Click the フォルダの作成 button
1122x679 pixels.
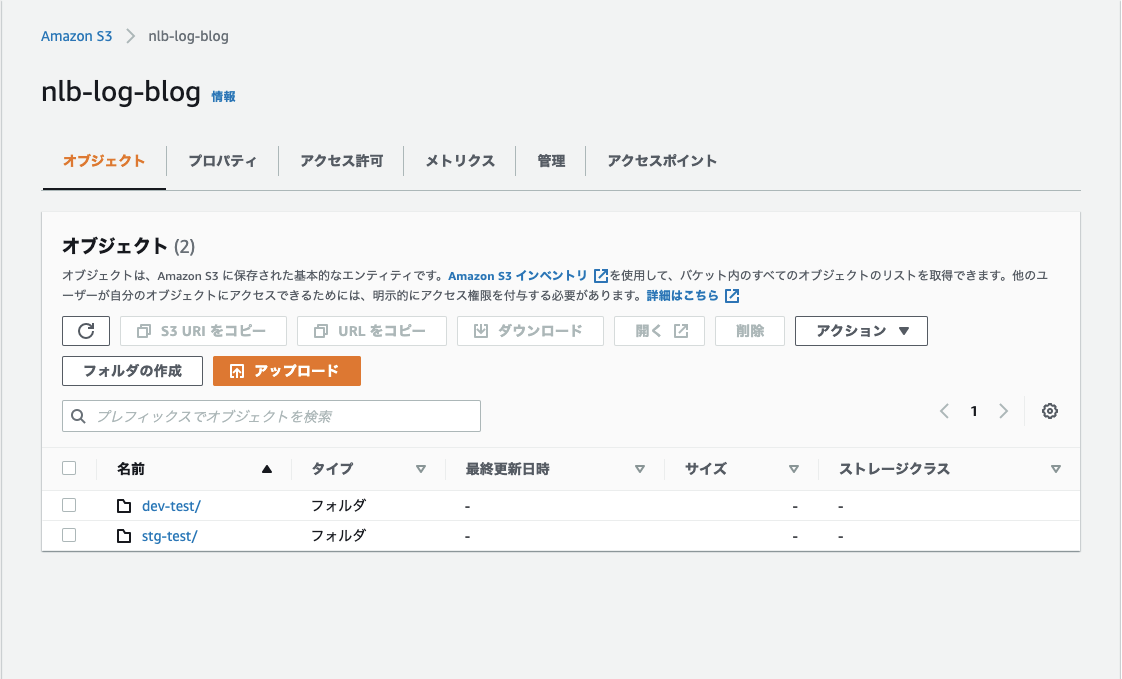[132, 370]
